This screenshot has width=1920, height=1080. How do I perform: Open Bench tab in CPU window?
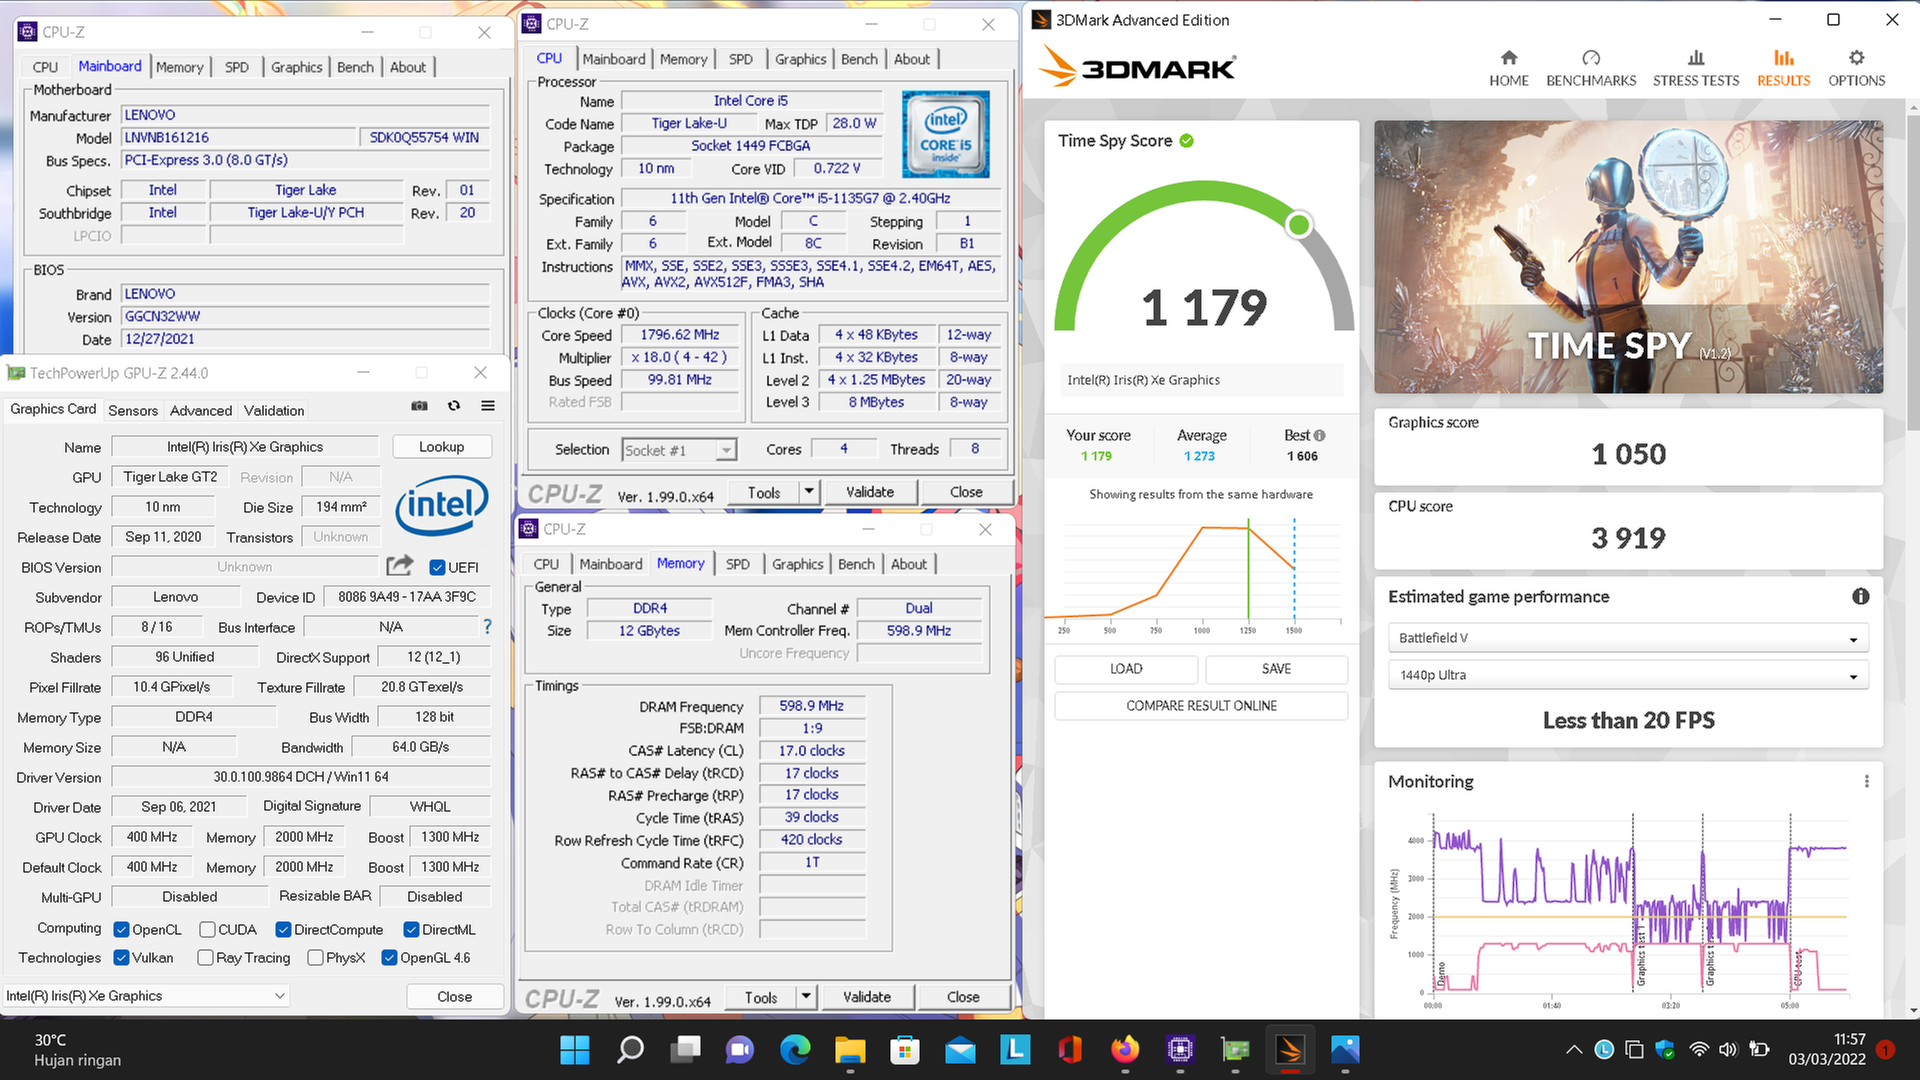(859, 59)
